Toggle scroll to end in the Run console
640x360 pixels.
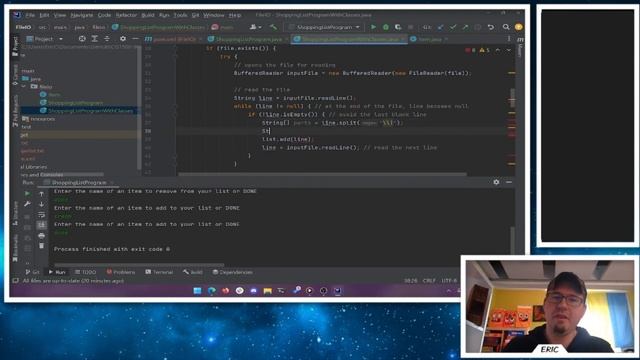click(41, 225)
